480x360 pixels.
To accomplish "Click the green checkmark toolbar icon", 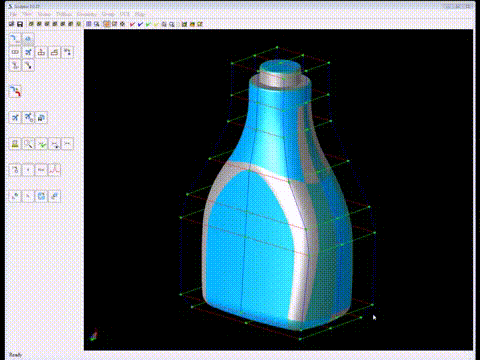I will click(x=148, y=24).
